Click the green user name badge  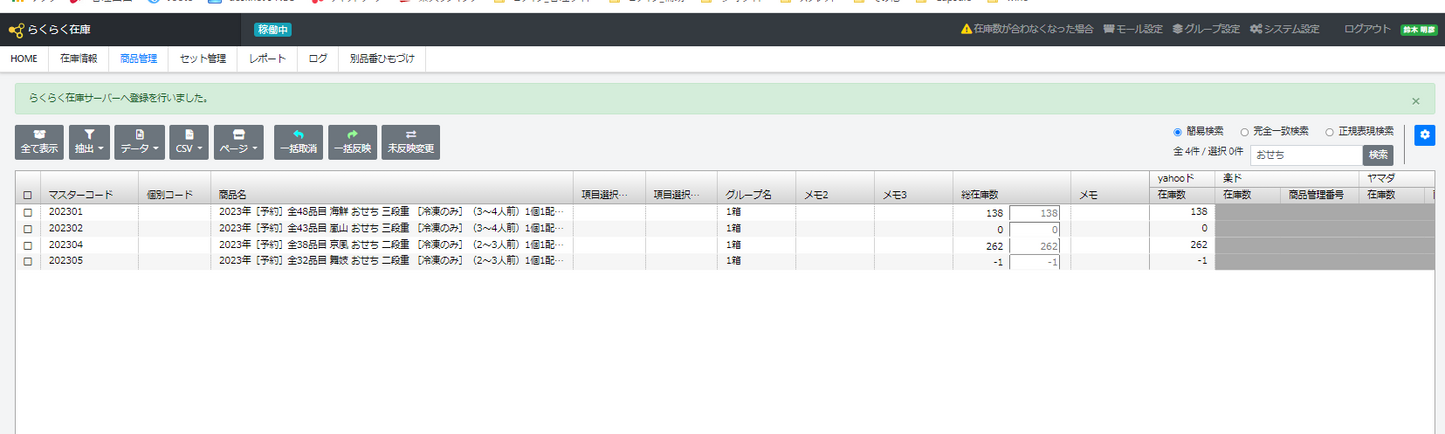coord(1417,30)
